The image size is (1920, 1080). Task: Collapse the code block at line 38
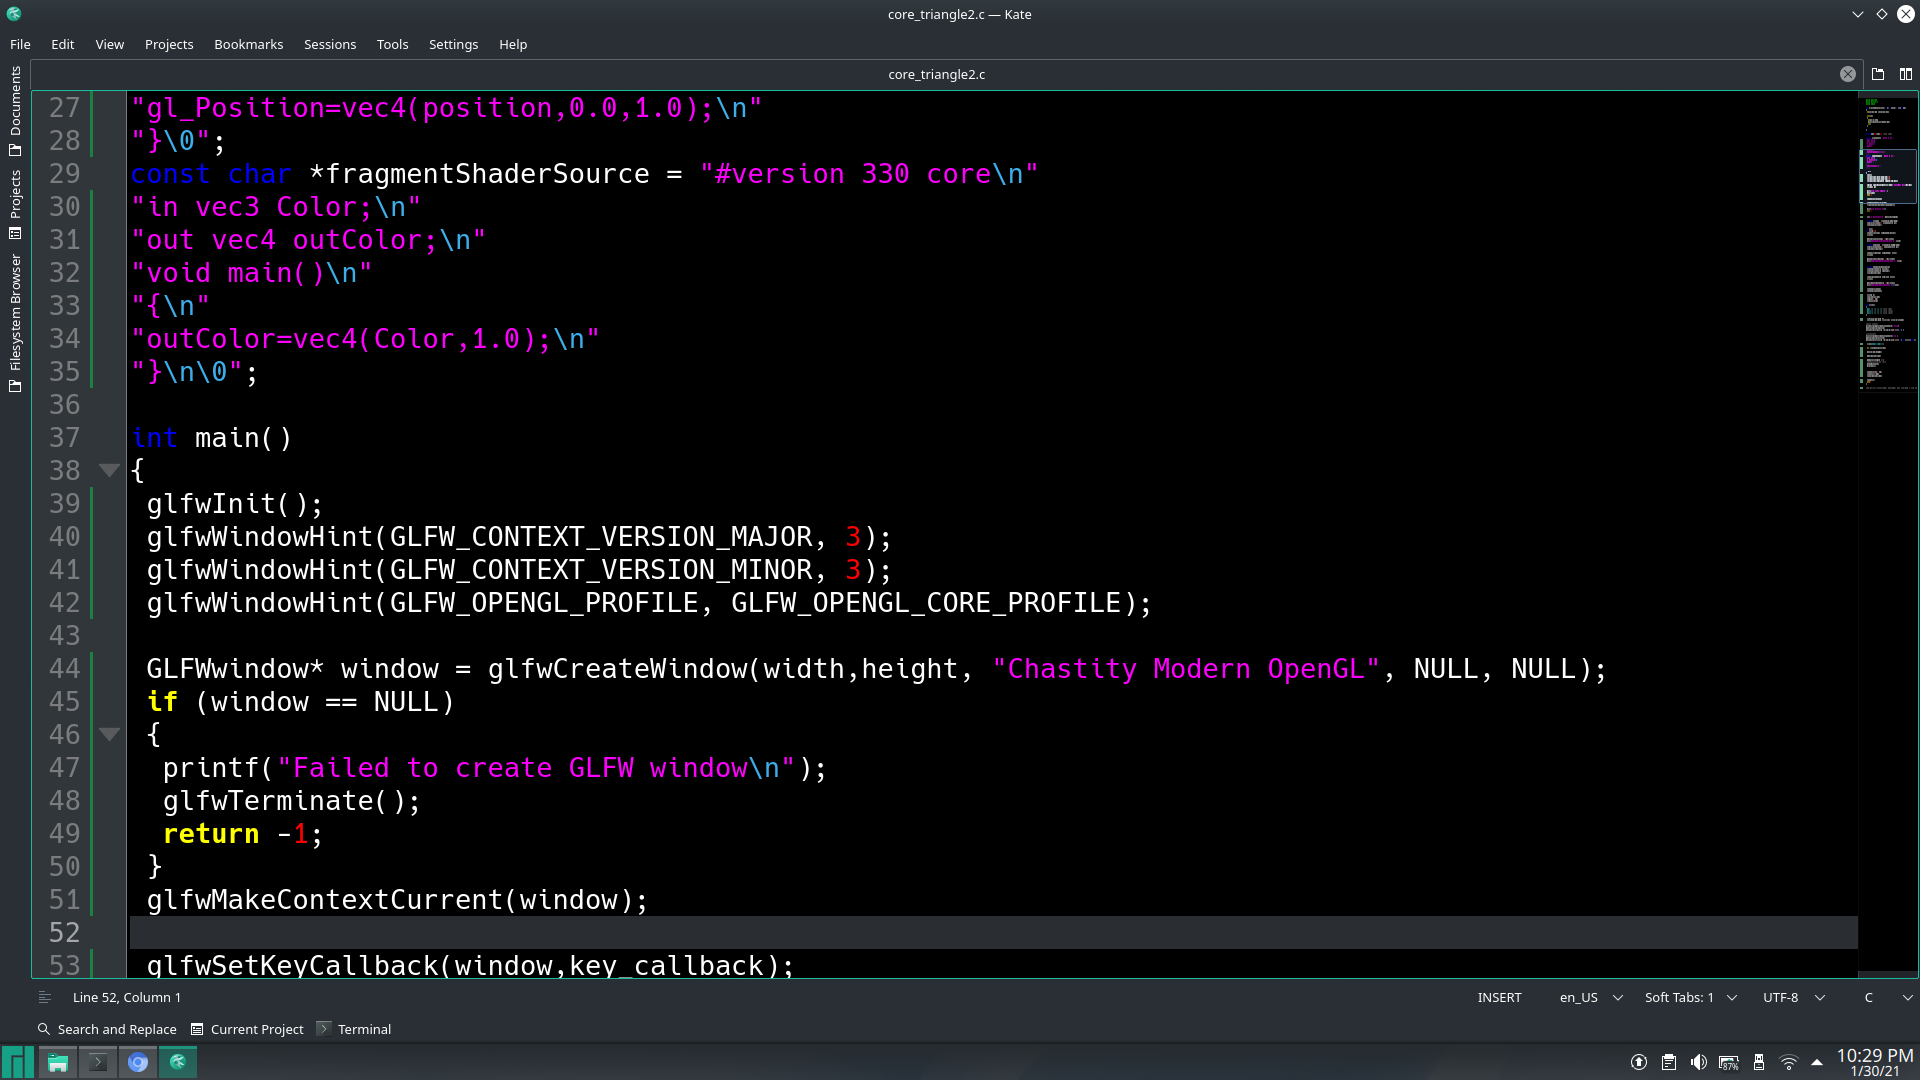(x=110, y=470)
